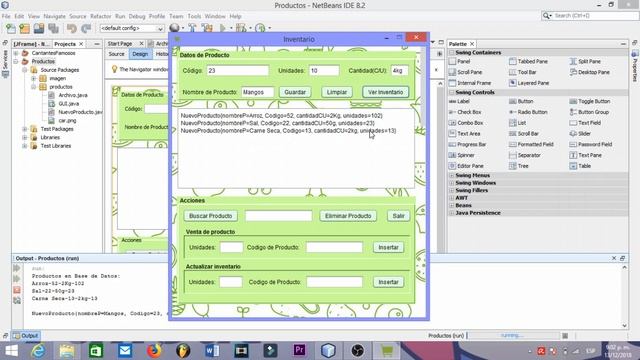Click the Open Project toolbar icon
The image size is (640, 360).
click(39, 28)
